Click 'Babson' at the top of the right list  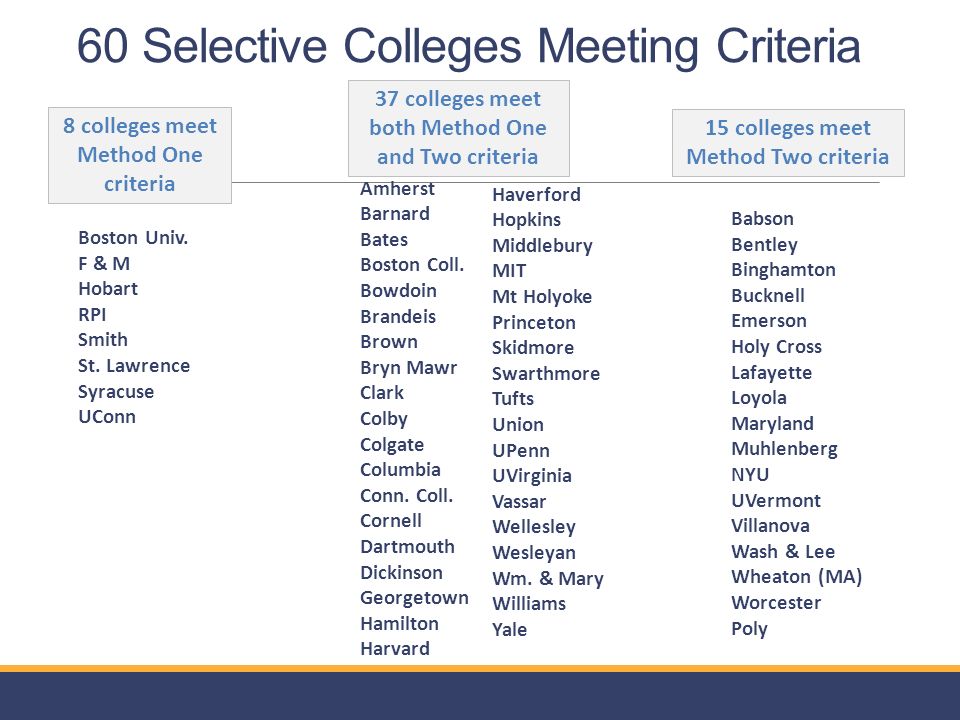[x=762, y=219]
